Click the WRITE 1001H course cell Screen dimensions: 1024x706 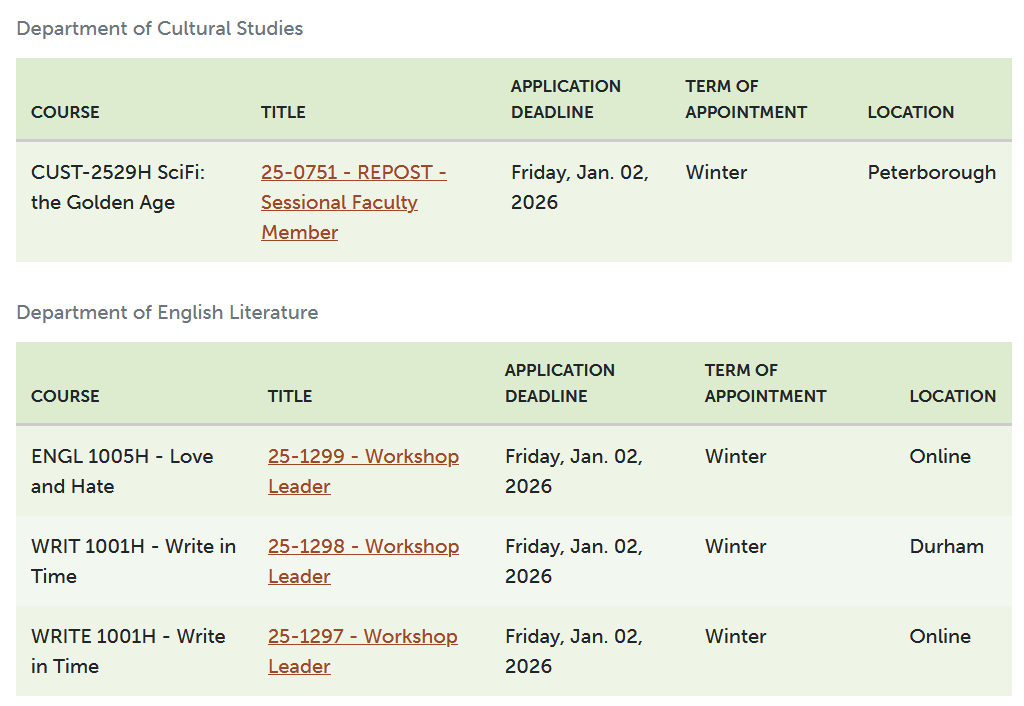coord(128,651)
